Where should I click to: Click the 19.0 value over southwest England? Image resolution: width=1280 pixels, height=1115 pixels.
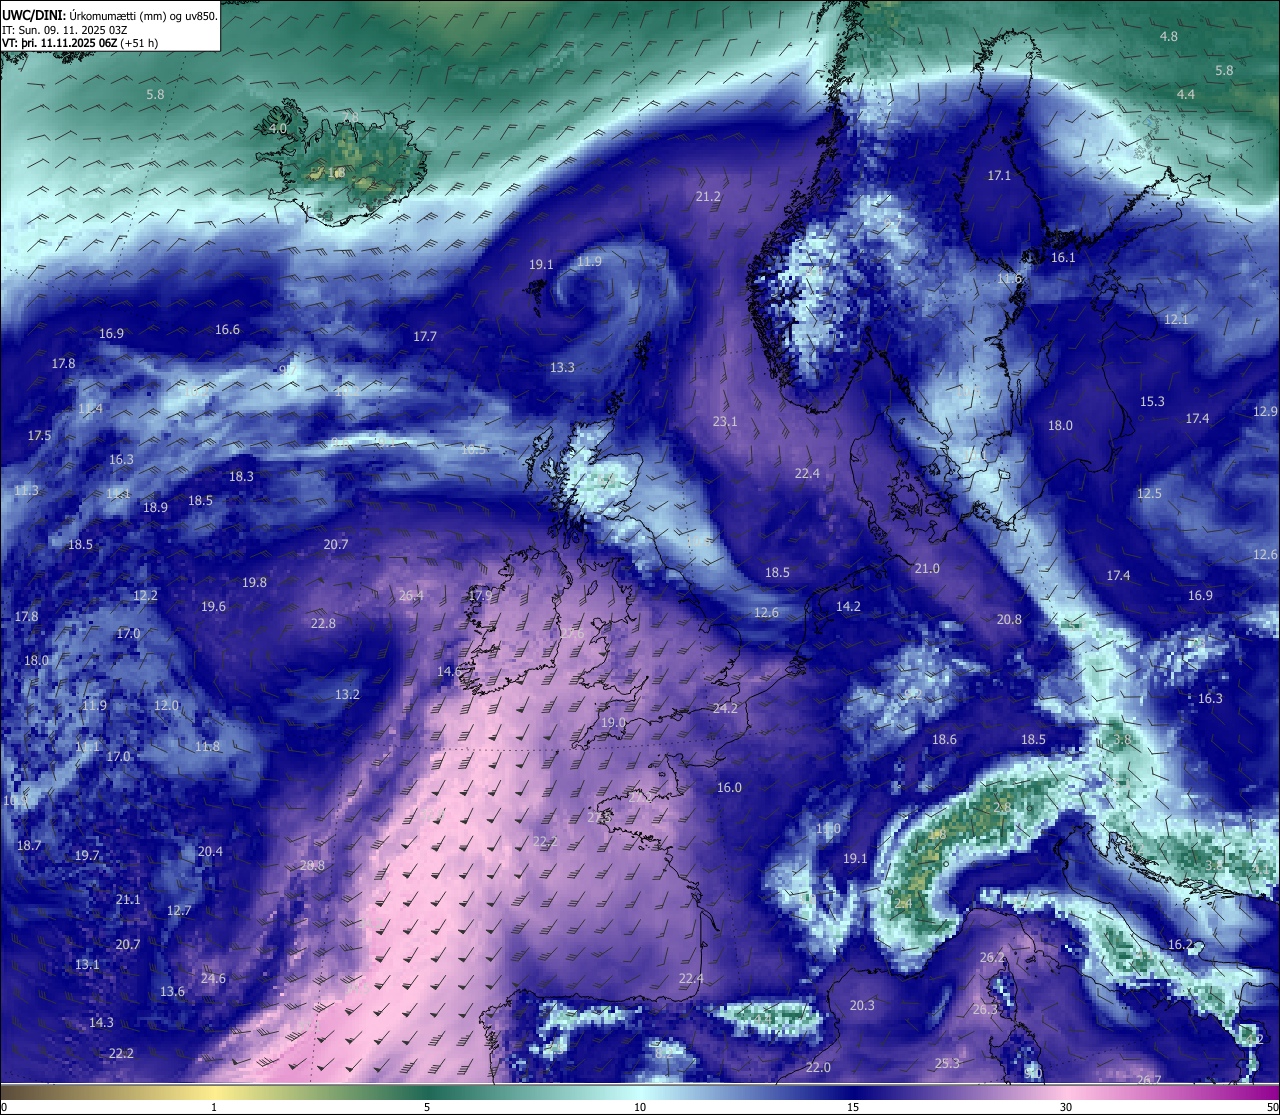pyautogui.click(x=613, y=722)
